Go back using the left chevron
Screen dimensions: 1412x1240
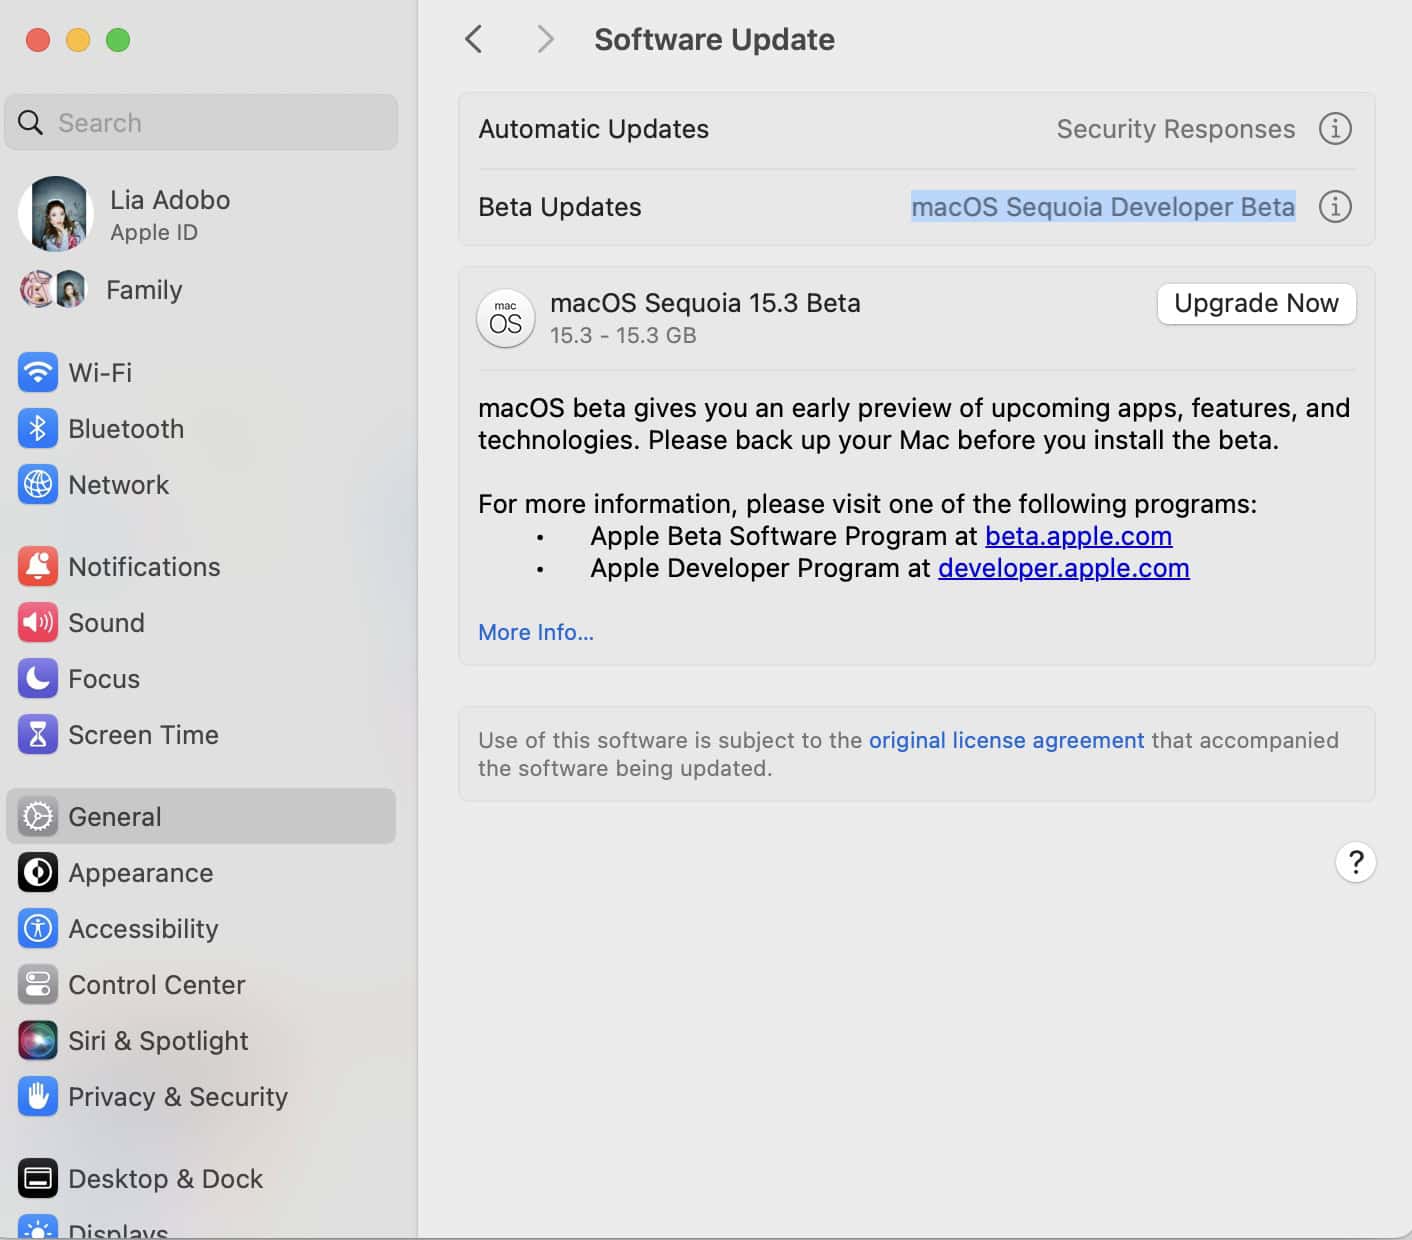[x=474, y=40]
